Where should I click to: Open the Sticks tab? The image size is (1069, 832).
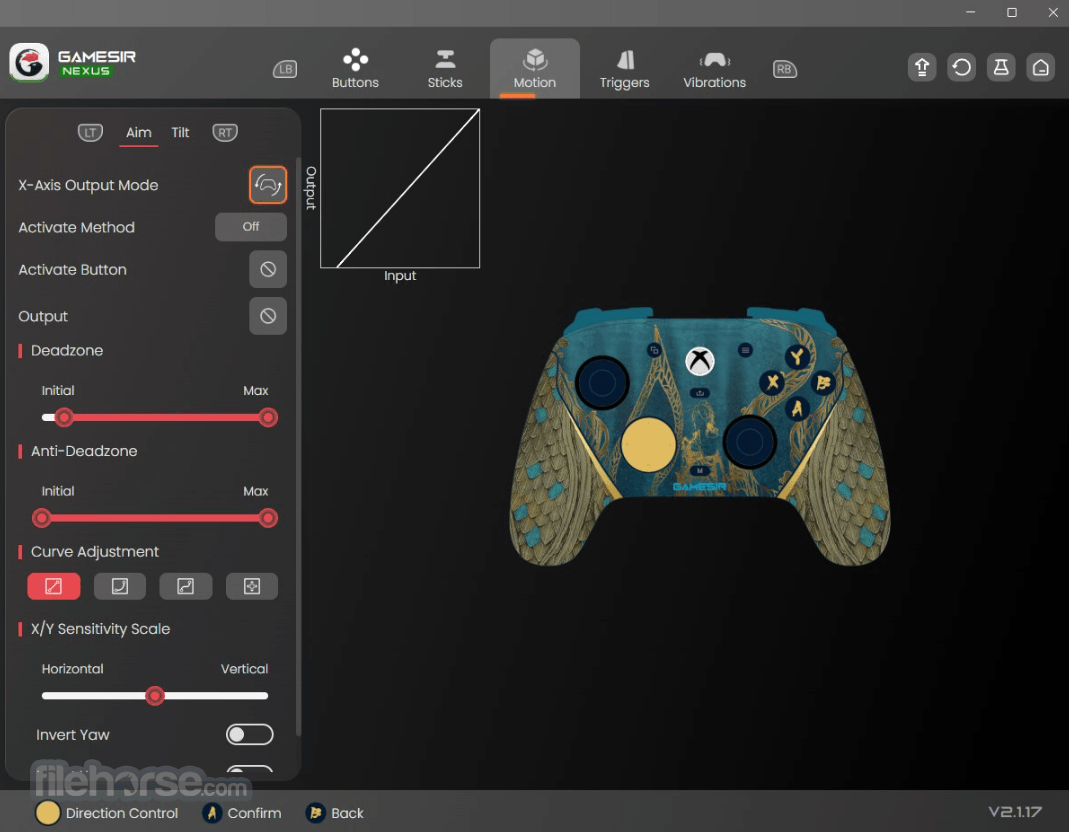tap(445, 68)
